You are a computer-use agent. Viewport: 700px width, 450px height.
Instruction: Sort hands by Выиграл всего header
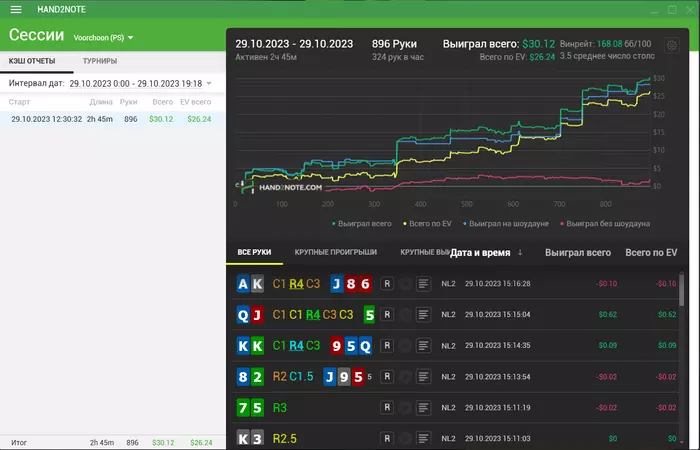coord(578,253)
